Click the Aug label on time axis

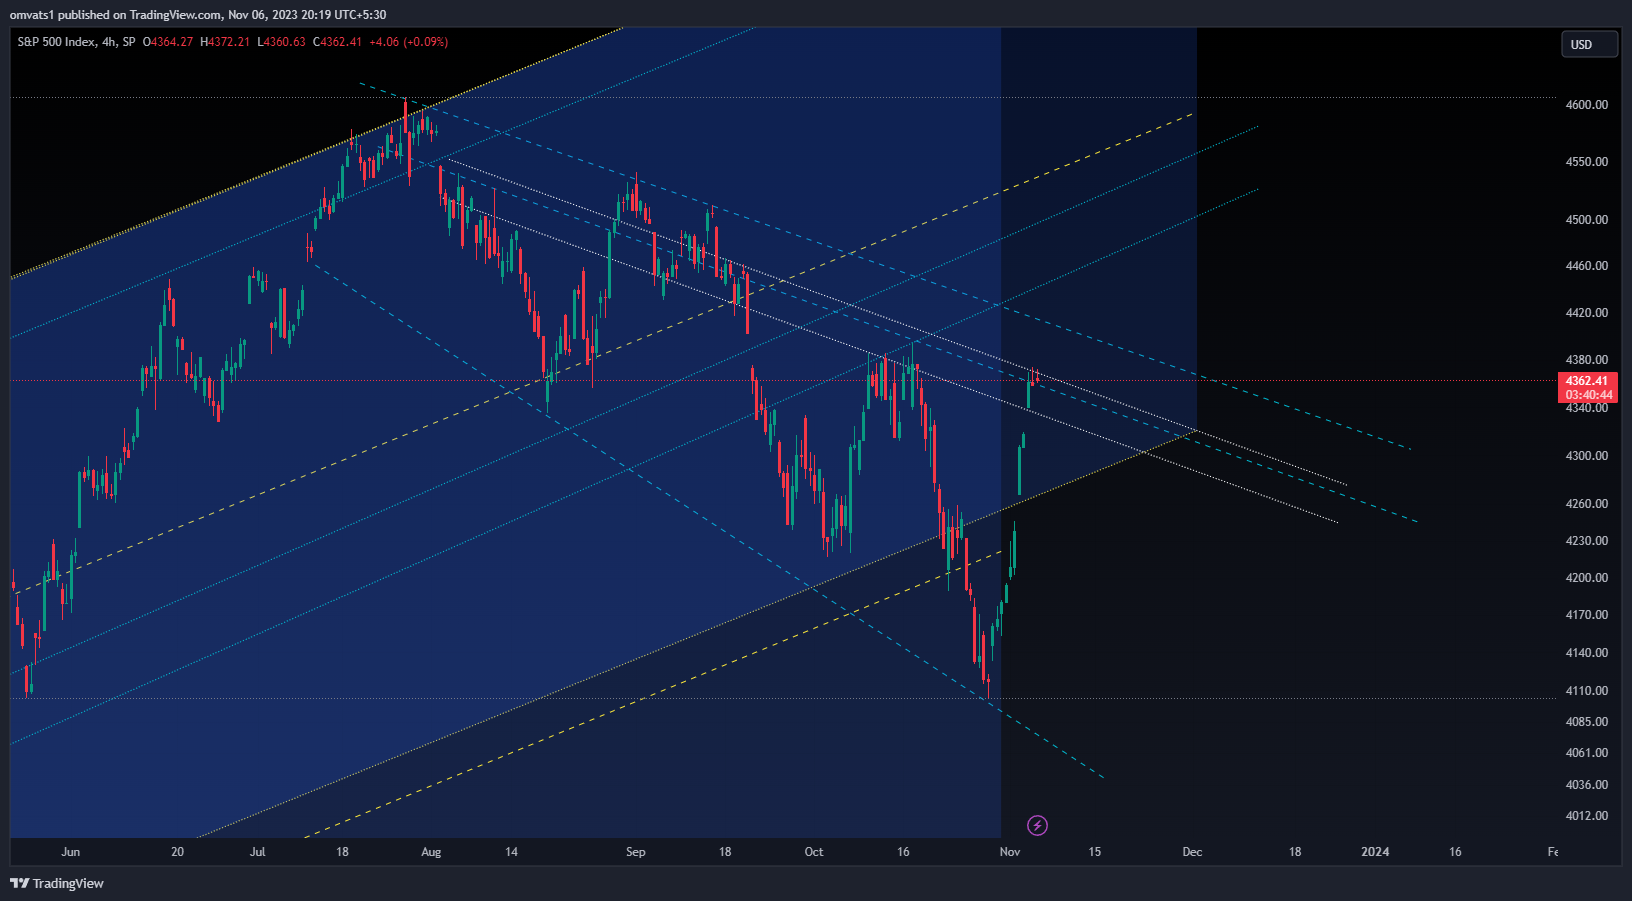pyautogui.click(x=431, y=852)
